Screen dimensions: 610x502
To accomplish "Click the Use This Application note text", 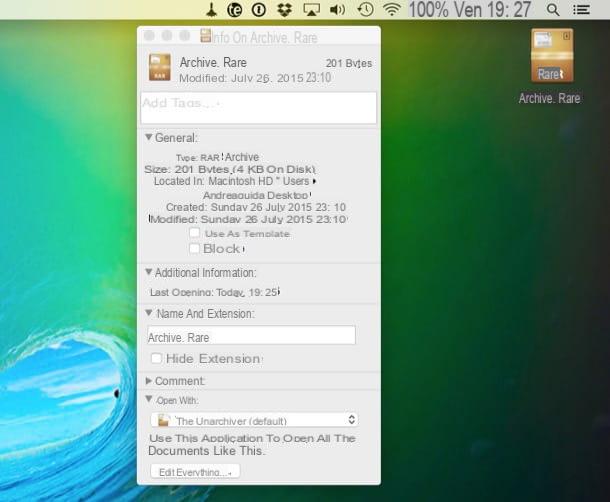I will pyautogui.click(x=252, y=444).
